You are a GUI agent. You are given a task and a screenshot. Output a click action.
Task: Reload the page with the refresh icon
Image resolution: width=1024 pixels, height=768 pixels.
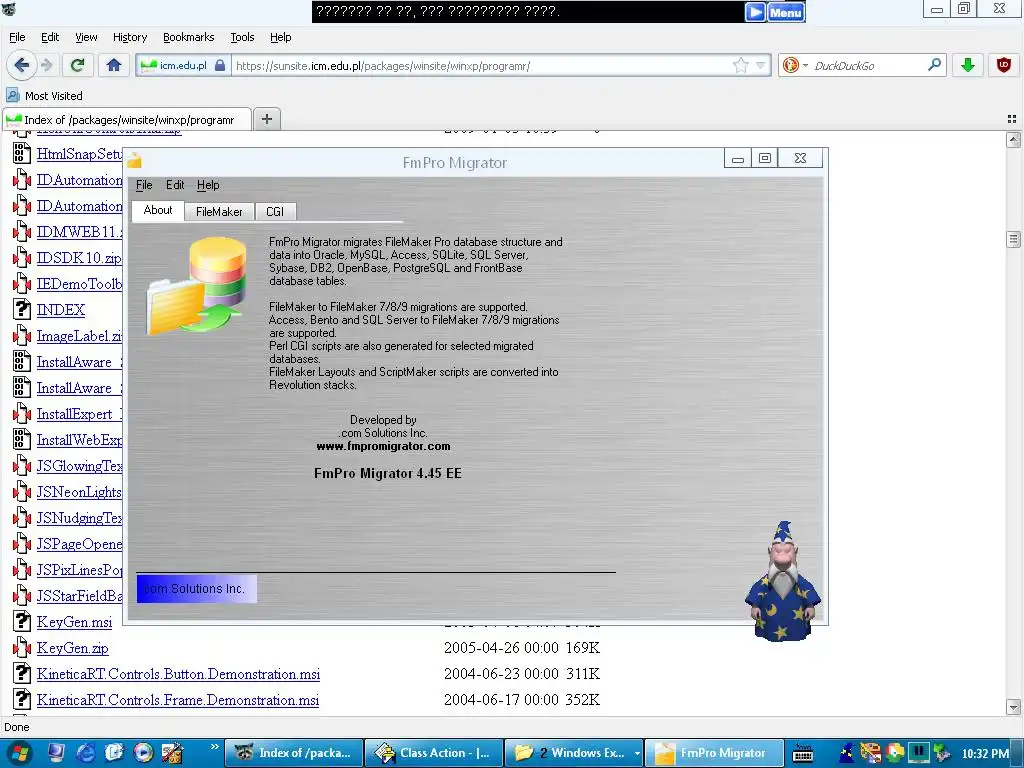coord(78,65)
